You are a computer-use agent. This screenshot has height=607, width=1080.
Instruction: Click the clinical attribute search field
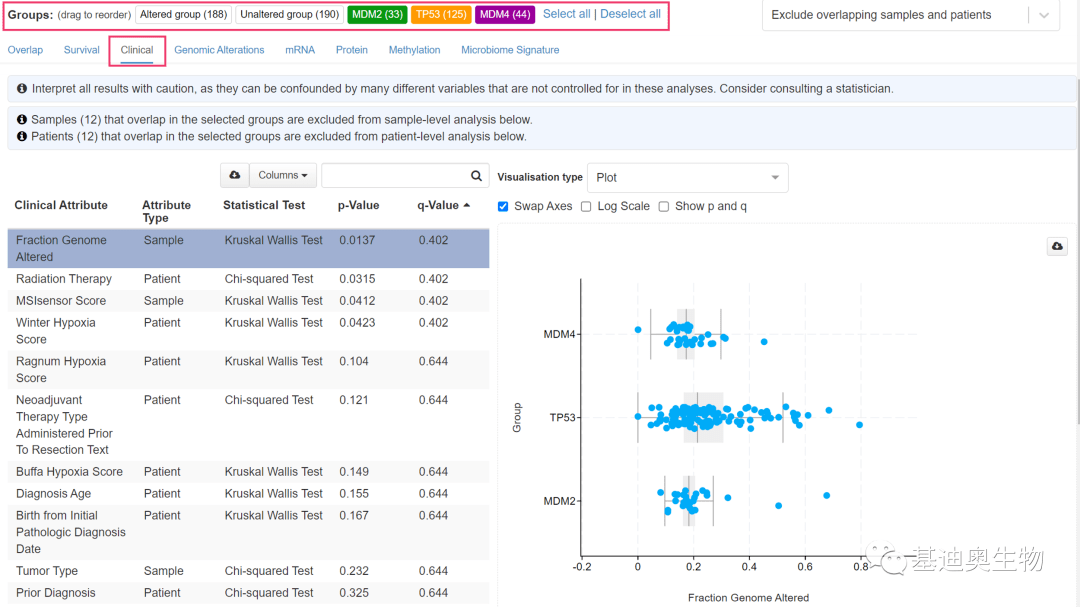tap(395, 175)
